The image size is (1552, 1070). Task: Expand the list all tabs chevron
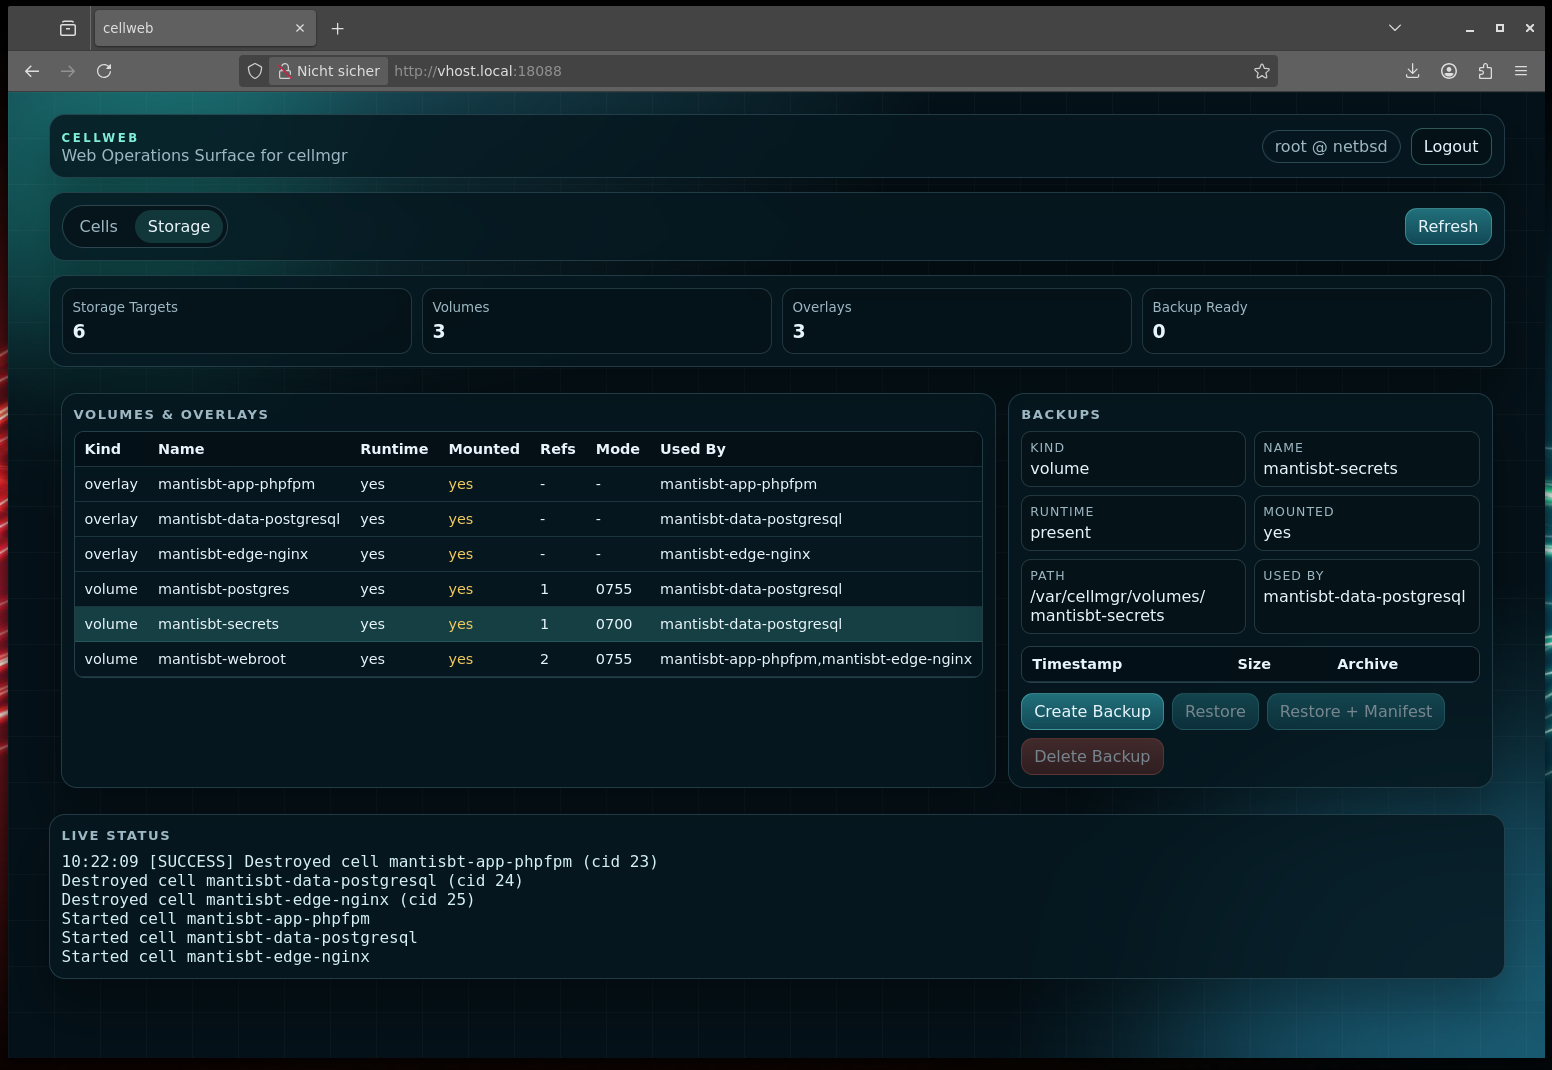click(1394, 28)
